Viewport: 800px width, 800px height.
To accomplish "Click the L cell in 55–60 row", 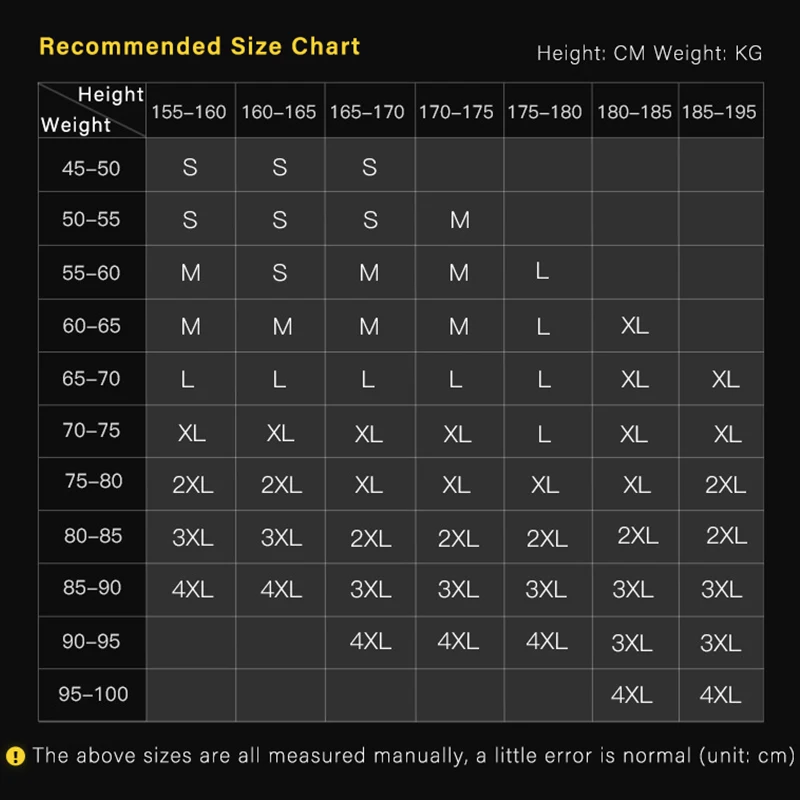I will [x=542, y=270].
